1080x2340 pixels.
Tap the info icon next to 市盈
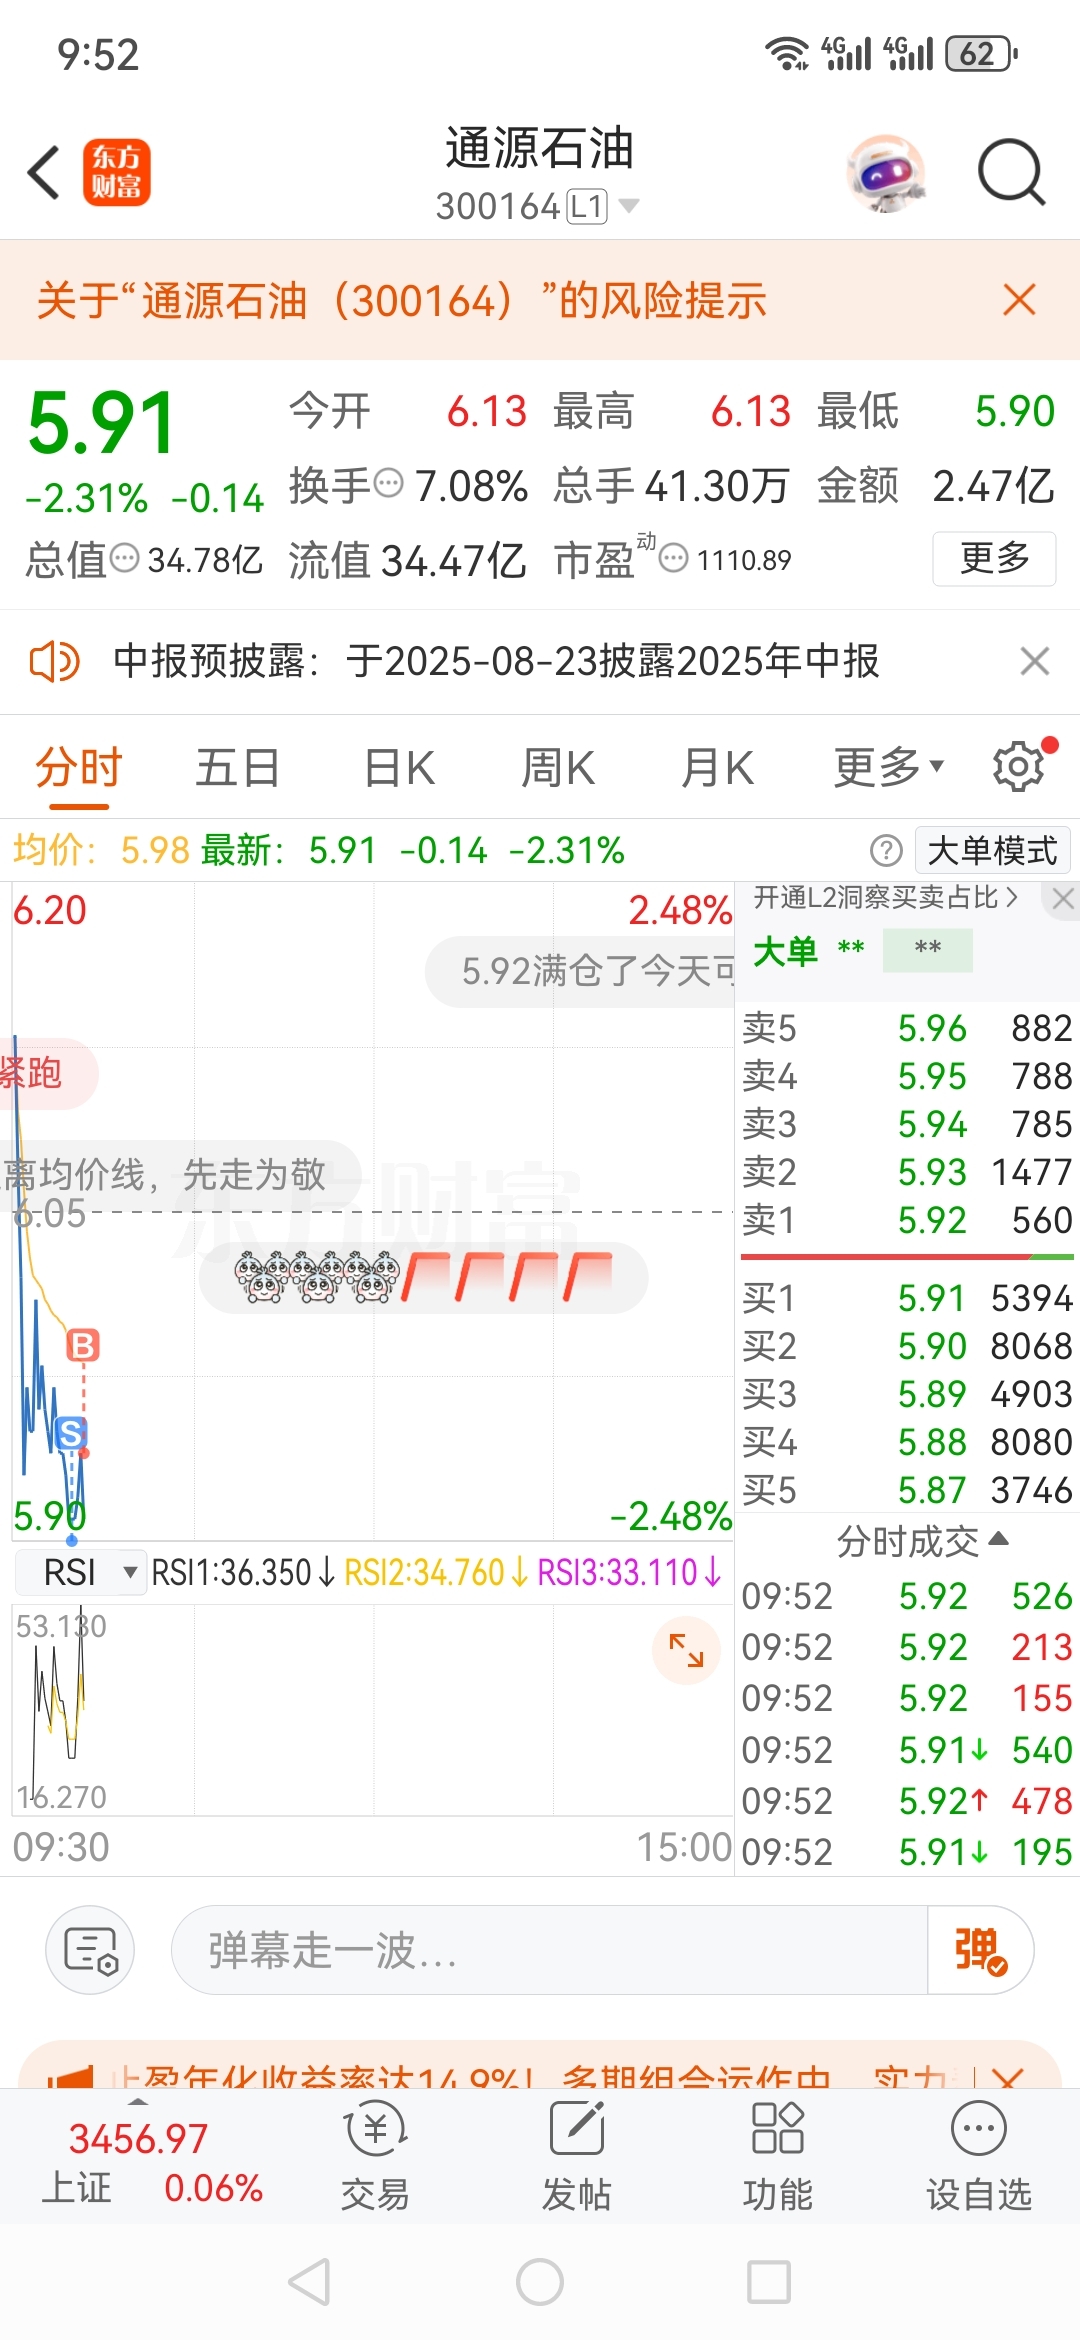[x=674, y=558]
